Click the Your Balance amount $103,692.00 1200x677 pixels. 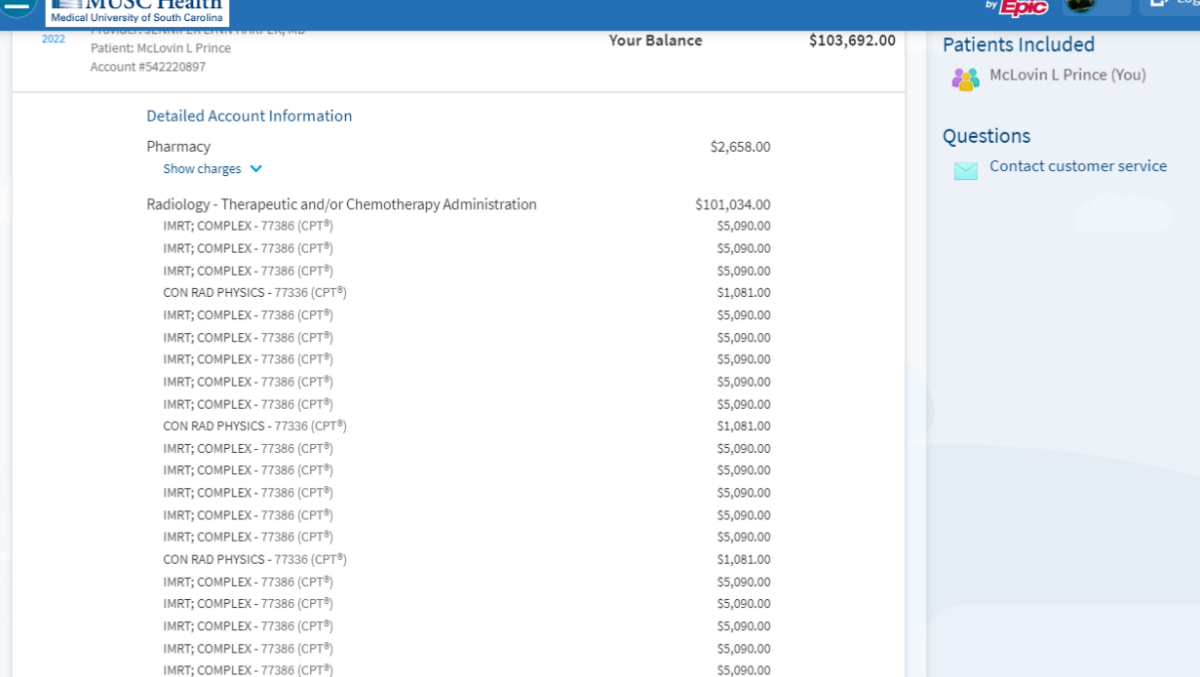851,41
